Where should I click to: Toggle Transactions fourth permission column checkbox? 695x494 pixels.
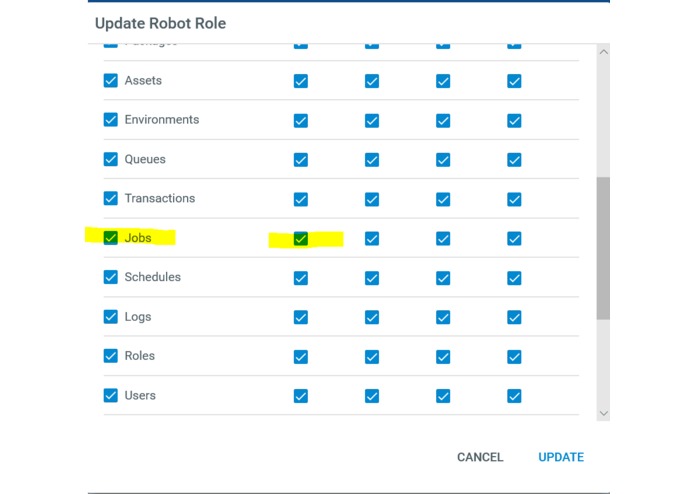coord(514,199)
